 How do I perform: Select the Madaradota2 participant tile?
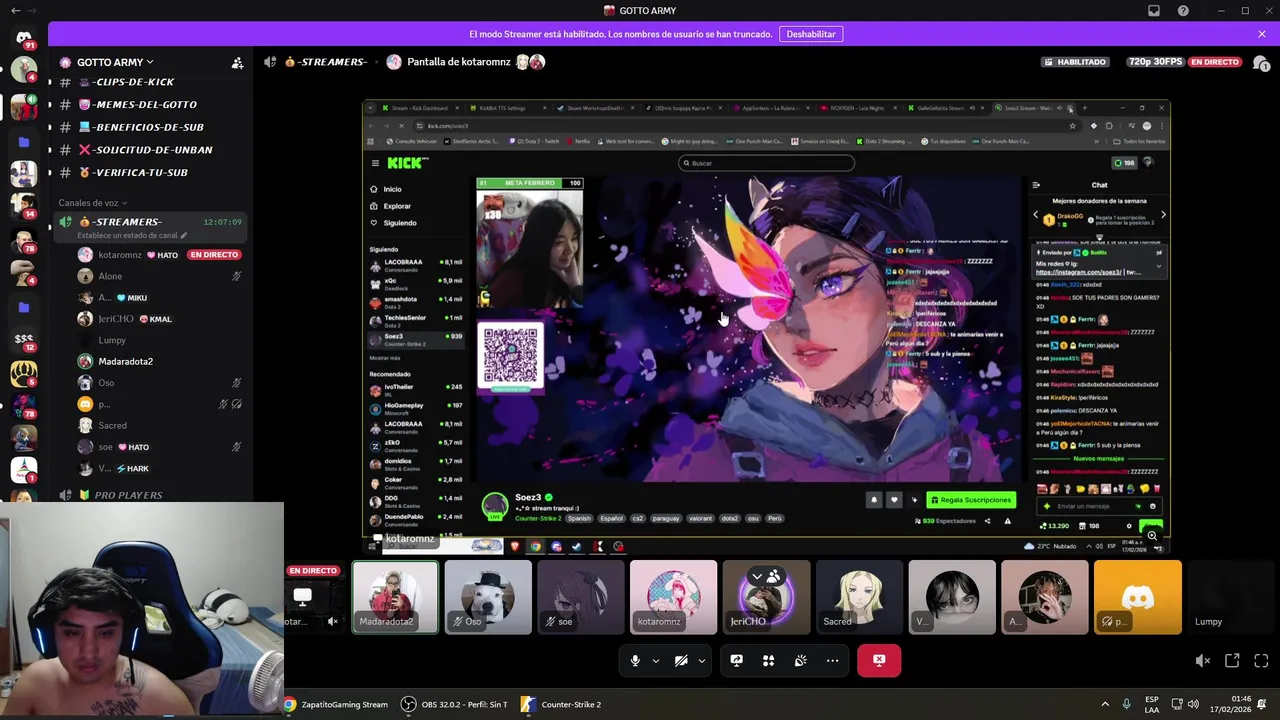tap(395, 597)
